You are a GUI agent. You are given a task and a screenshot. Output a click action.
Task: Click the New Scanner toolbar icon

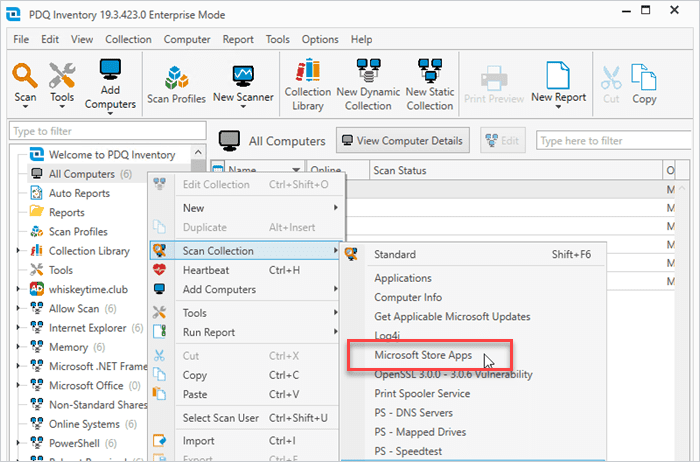243,76
